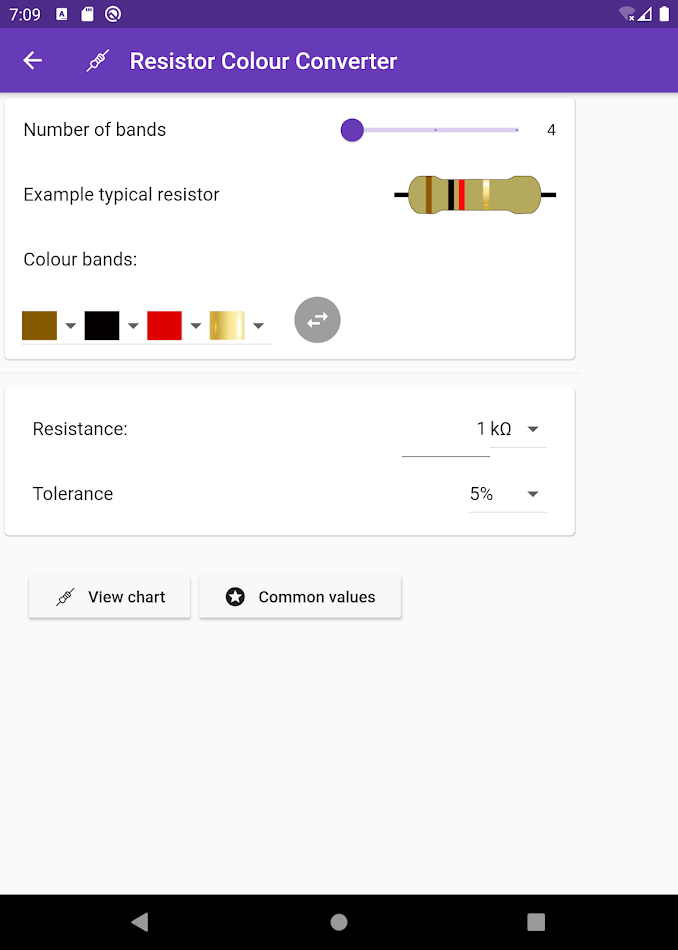Click the Number of bands slider handle
Screen dimensions: 678x950
point(352,130)
